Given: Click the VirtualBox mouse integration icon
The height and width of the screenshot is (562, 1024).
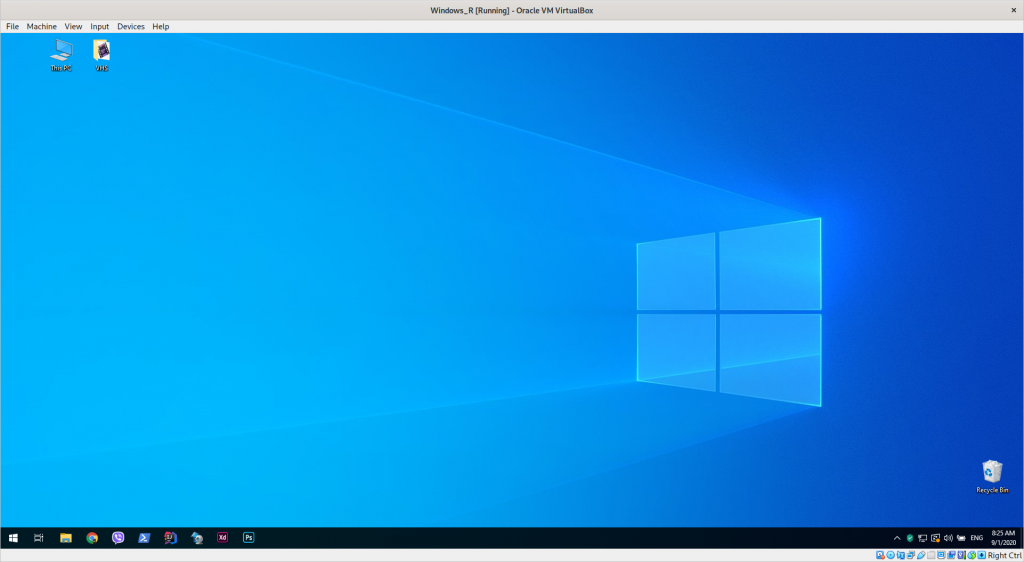Looking at the screenshot, I should [972, 555].
